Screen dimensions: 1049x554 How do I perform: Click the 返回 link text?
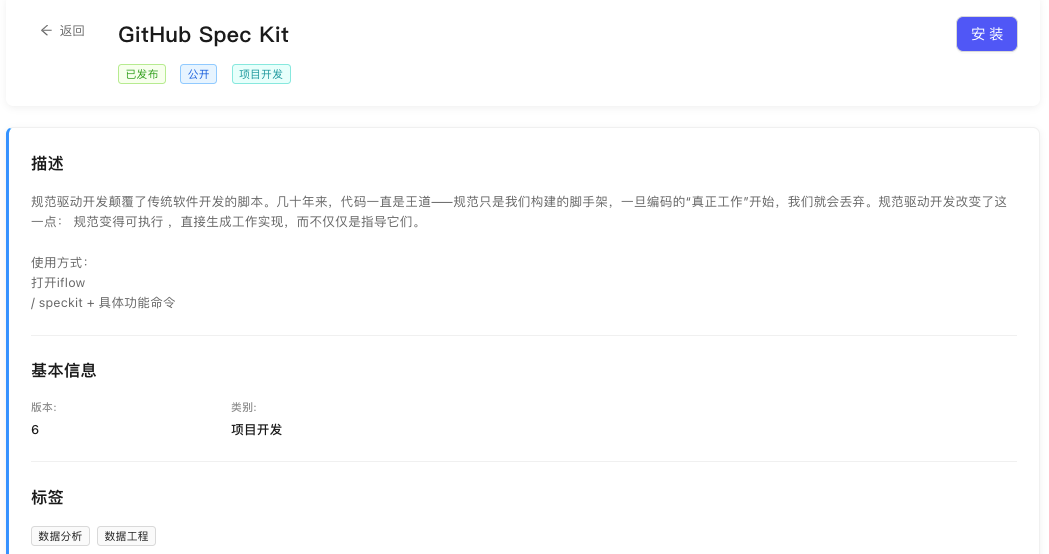click(x=72, y=31)
